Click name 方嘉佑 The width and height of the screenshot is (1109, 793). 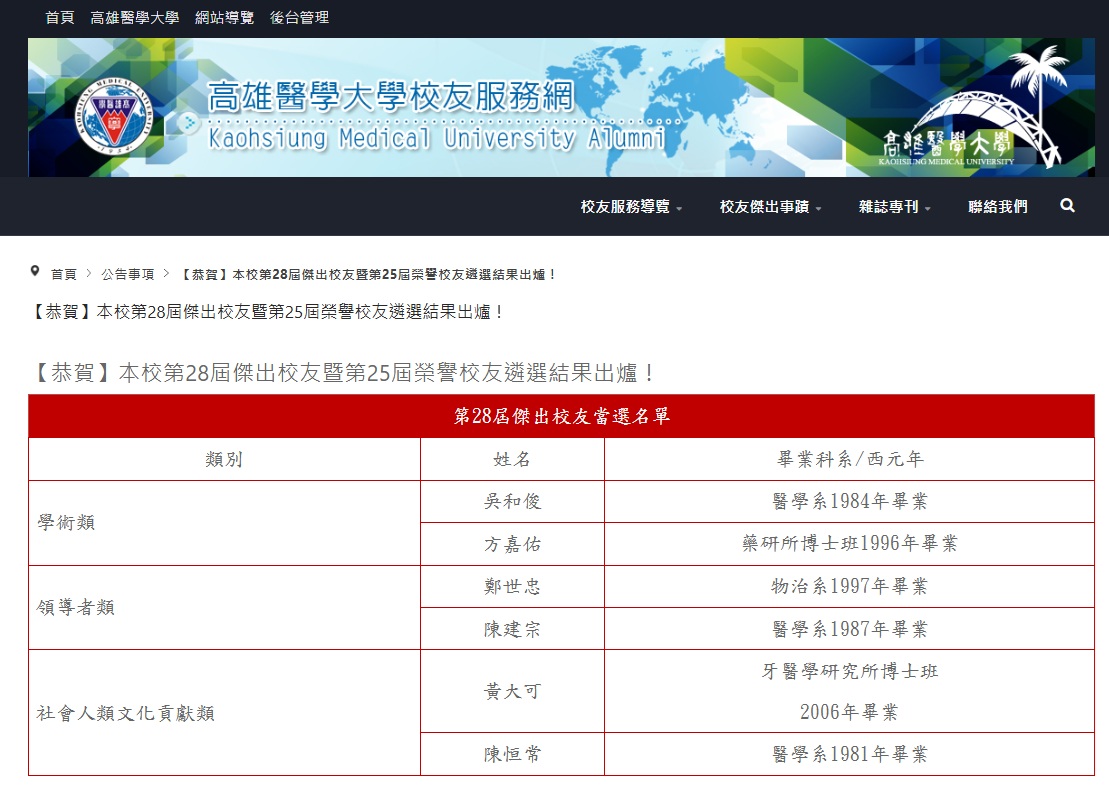512,544
